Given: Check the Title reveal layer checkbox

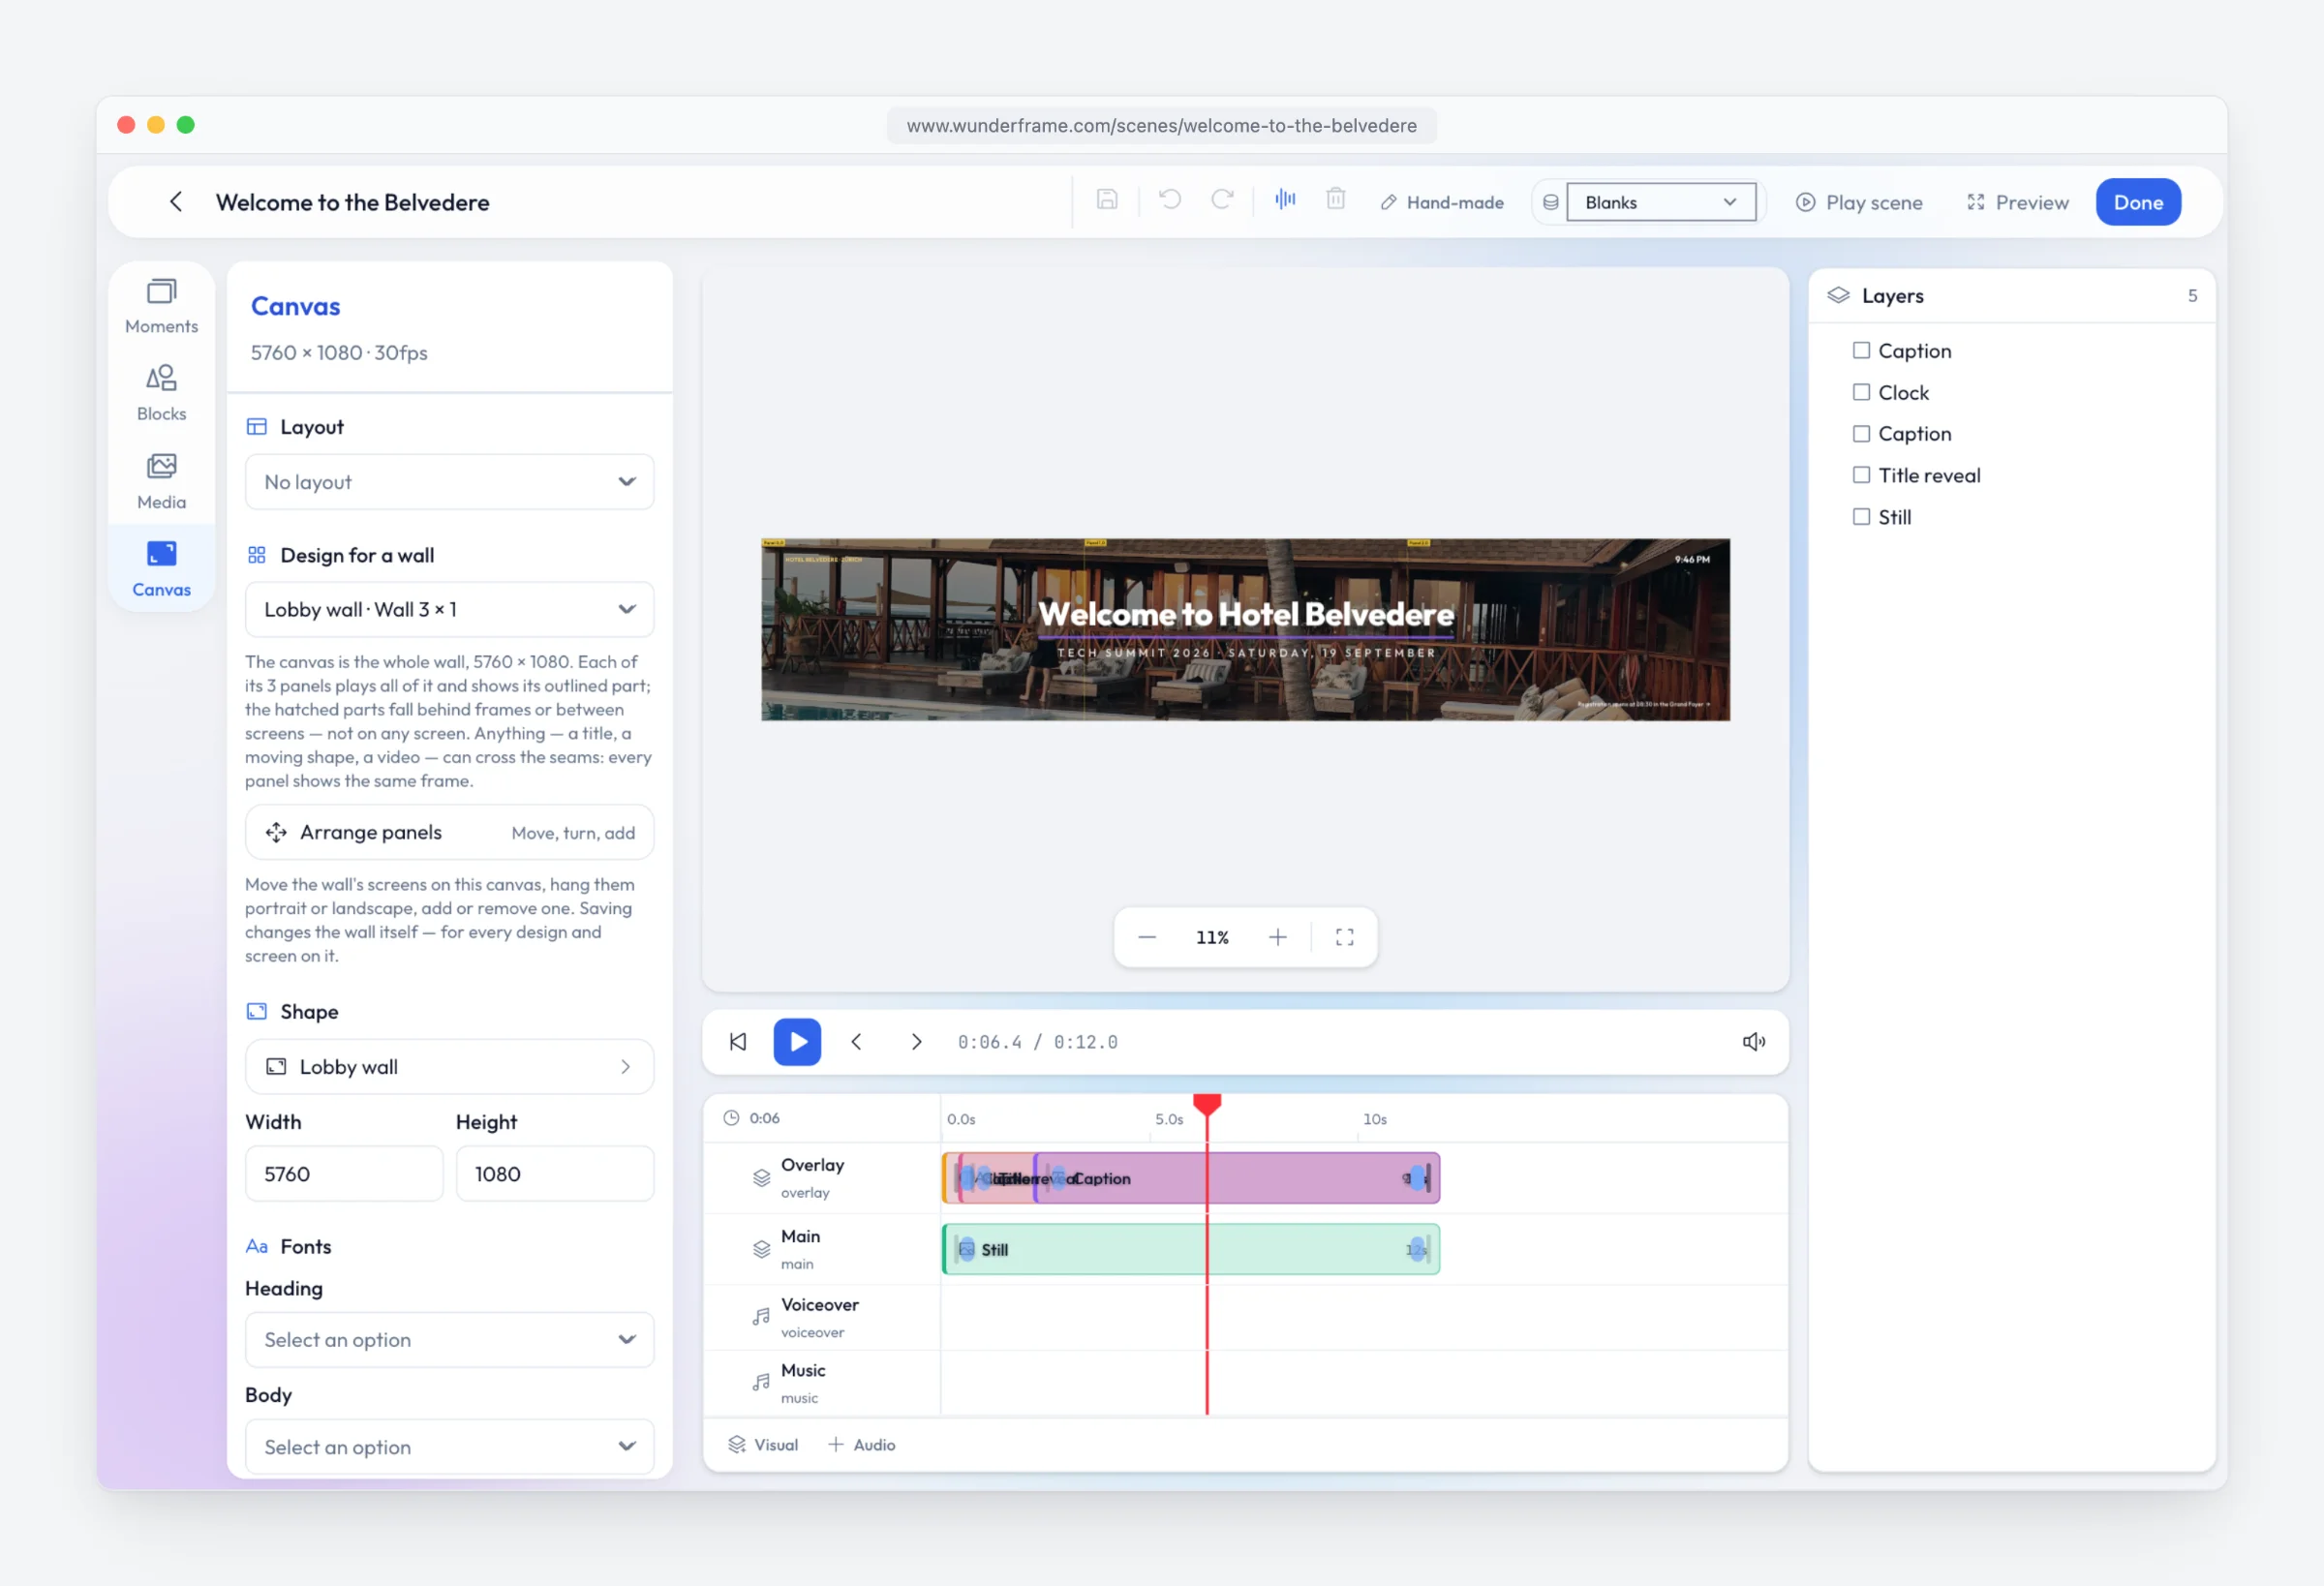Looking at the screenshot, I should [x=1861, y=475].
